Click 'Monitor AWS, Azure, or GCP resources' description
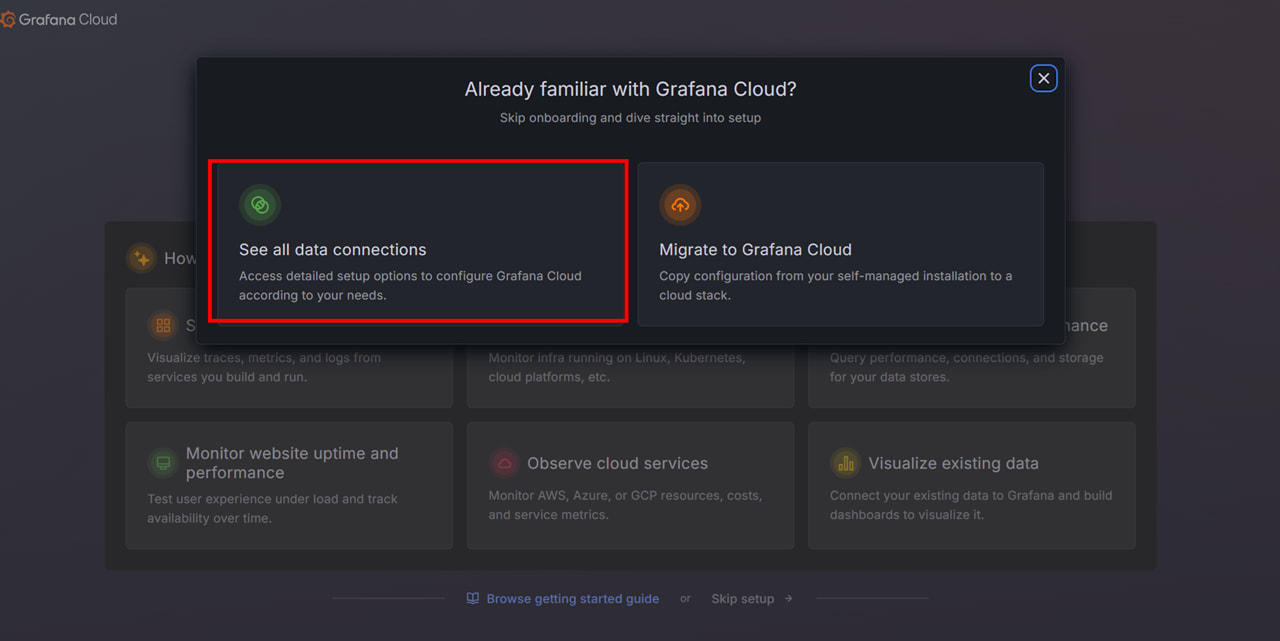 coord(625,505)
